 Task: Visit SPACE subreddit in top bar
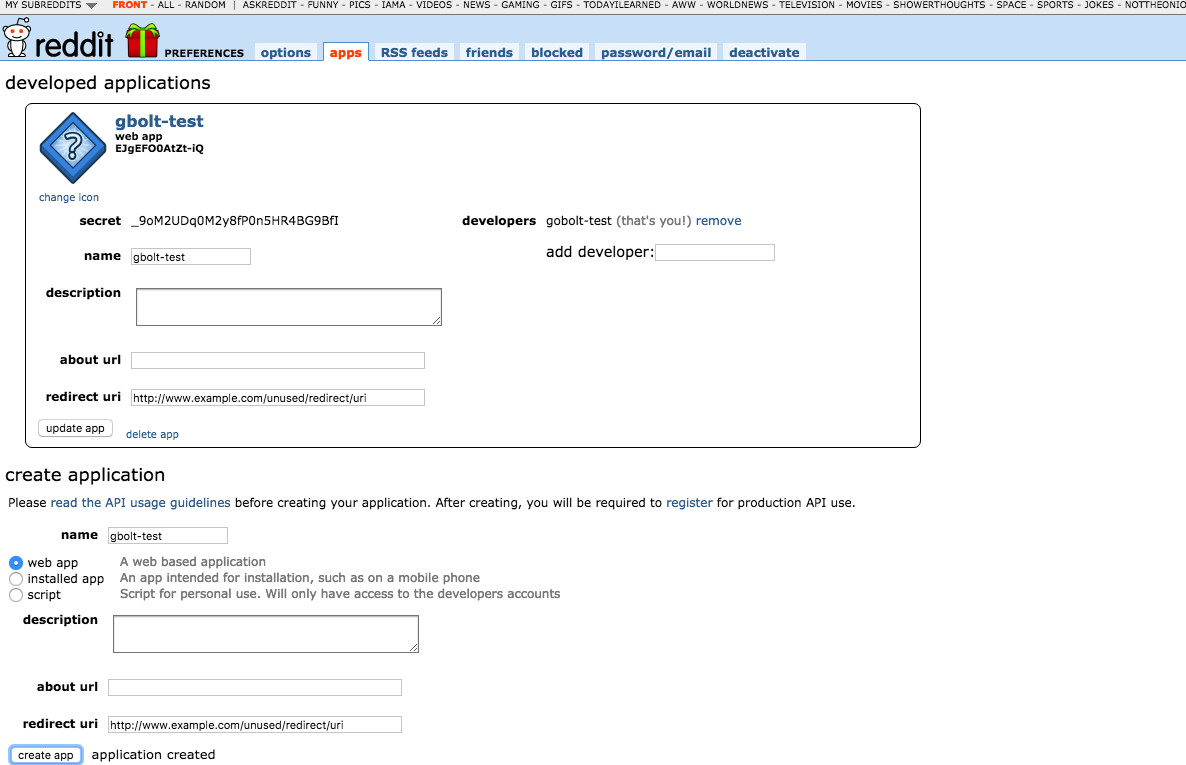[1011, 5]
